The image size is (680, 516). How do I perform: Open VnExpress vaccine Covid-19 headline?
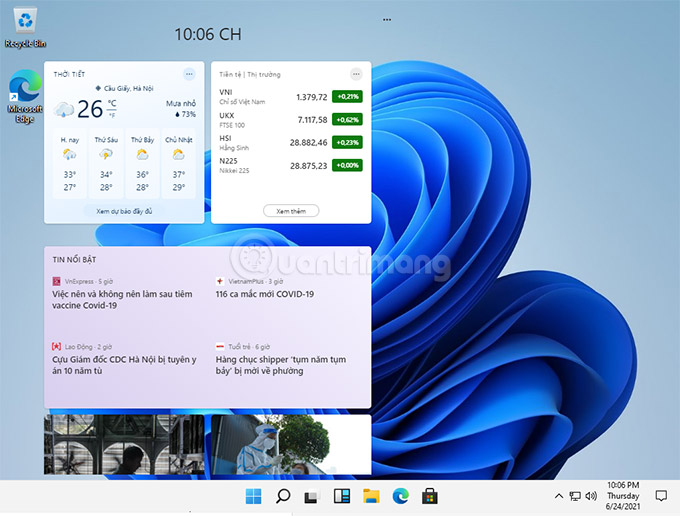(122, 300)
